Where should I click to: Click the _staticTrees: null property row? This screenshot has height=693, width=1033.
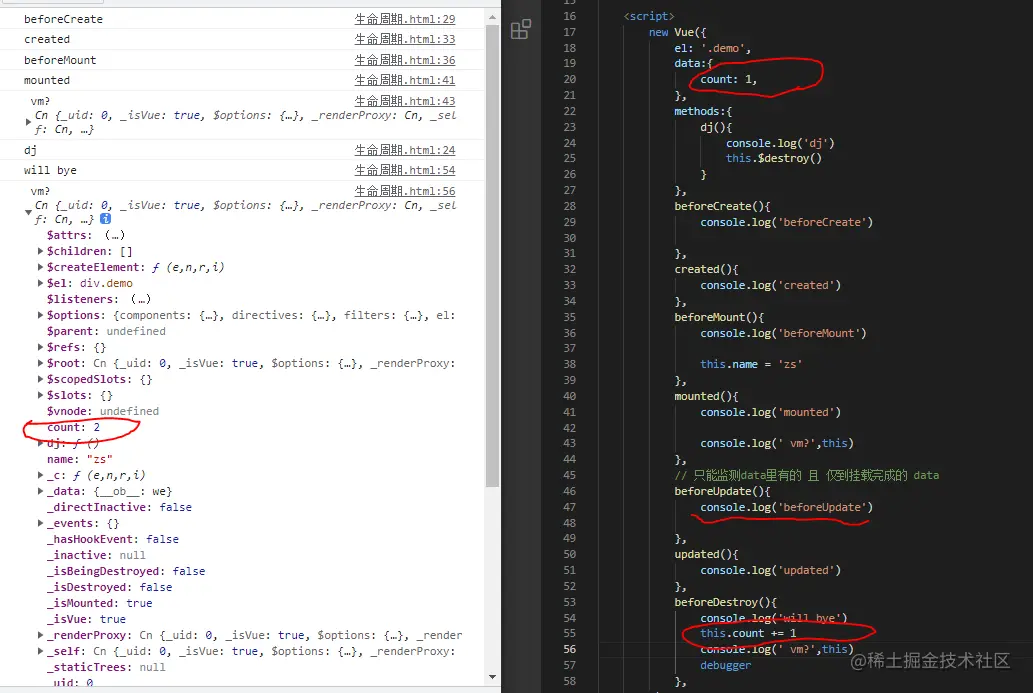pyautogui.click(x=106, y=667)
